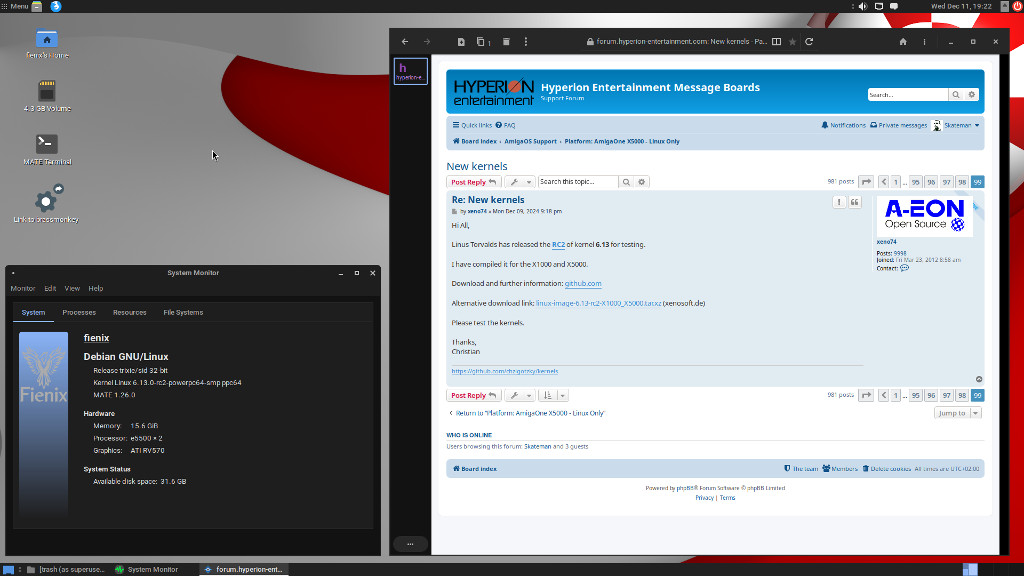The image size is (1024, 576).
Task: Switch to File Systems tab in System Monitor
Action: click(183, 312)
